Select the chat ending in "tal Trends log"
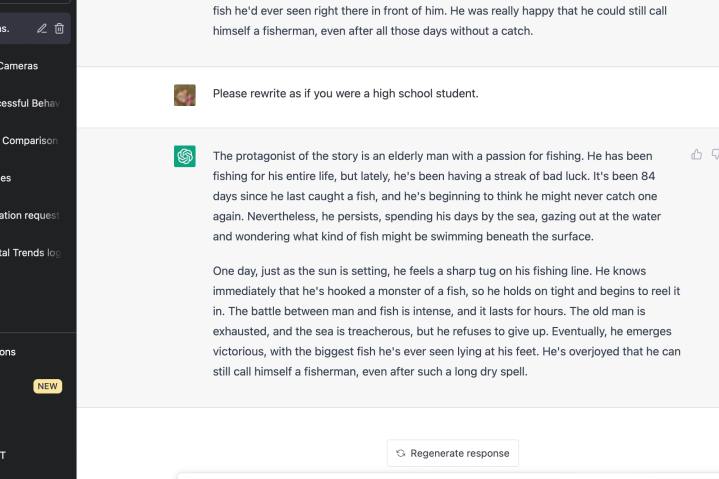The width and height of the screenshot is (719, 479). tap(31, 253)
